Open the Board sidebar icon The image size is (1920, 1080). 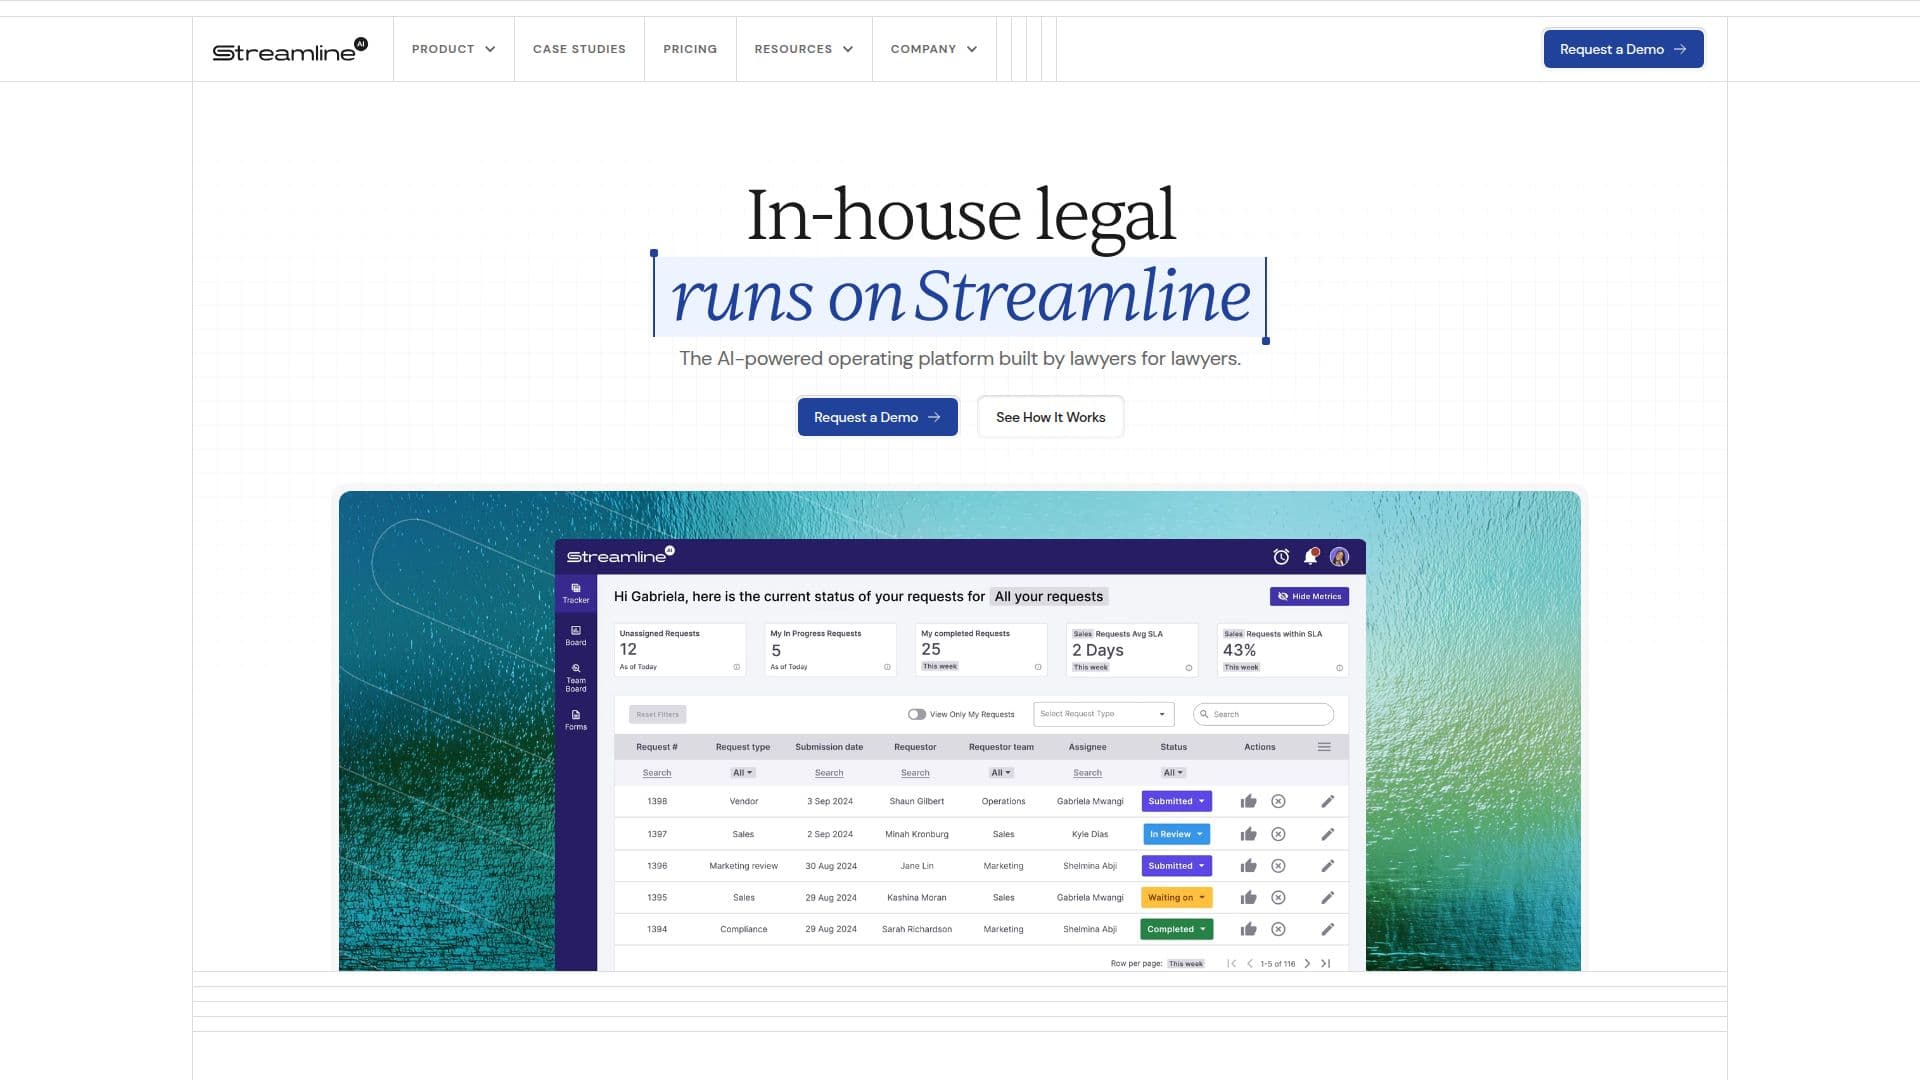(576, 635)
